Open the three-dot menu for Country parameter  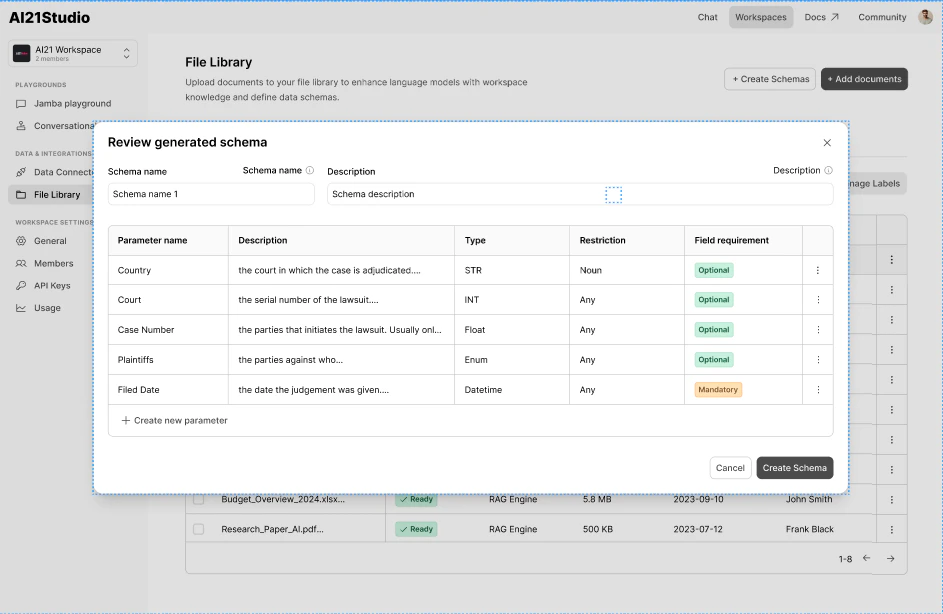817,269
